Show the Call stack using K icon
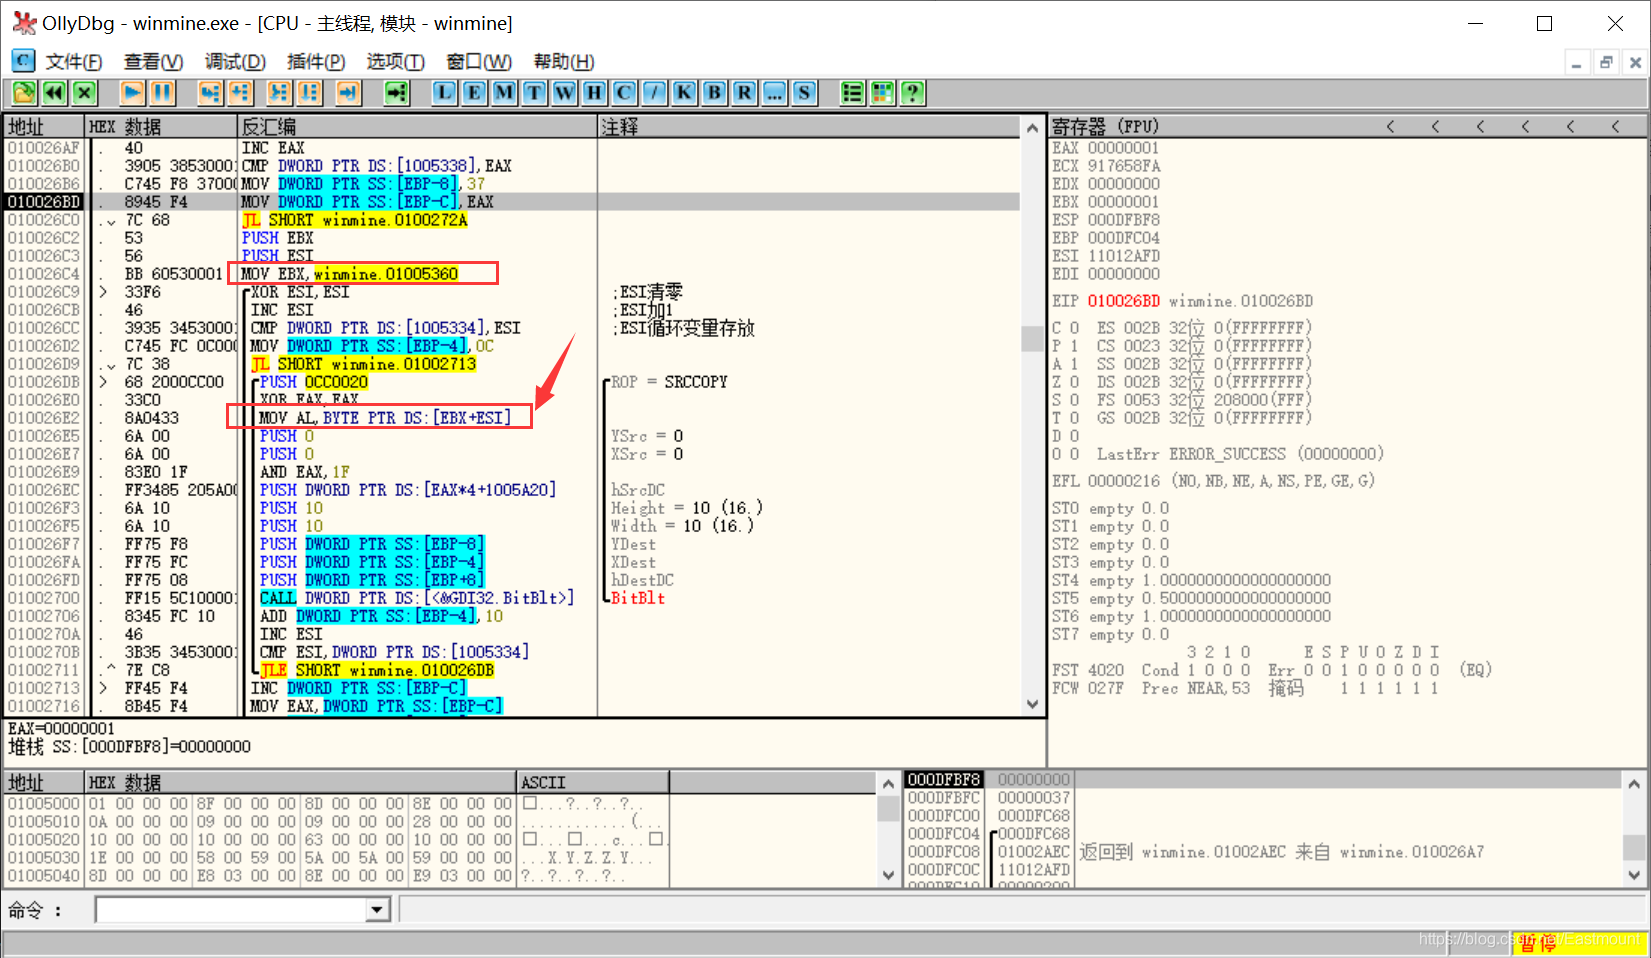 (x=684, y=93)
